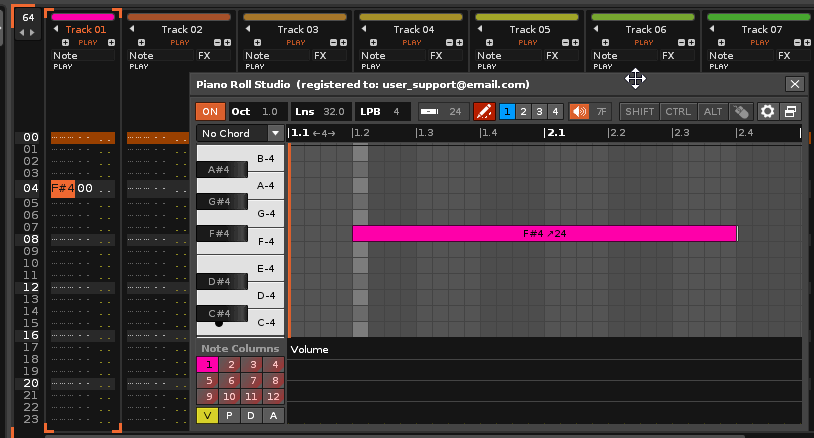Switch to Volume lane with V tab
Image resolution: width=814 pixels, height=438 pixels.
pyautogui.click(x=207, y=416)
